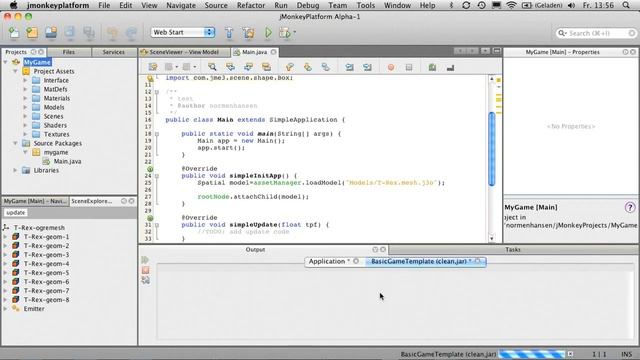The height and width of the screenshot is (360, 640).
Task: Switch to the Tasks tab
Action: [x=513, y=249]
